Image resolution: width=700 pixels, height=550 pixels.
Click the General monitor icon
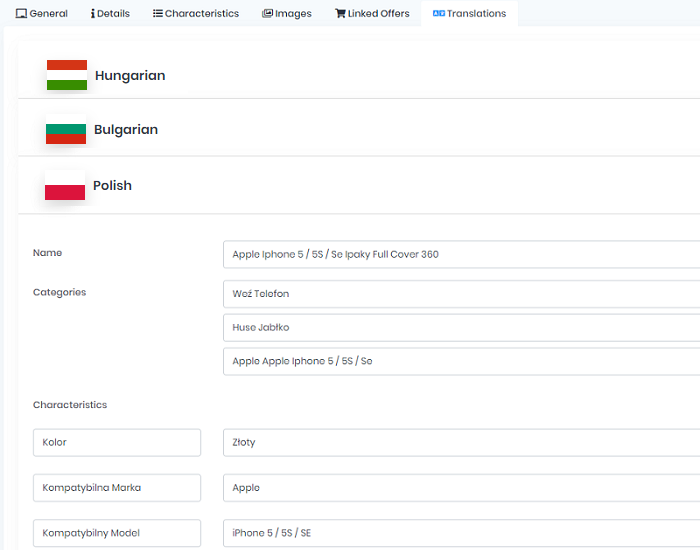(x=21, y=13)
